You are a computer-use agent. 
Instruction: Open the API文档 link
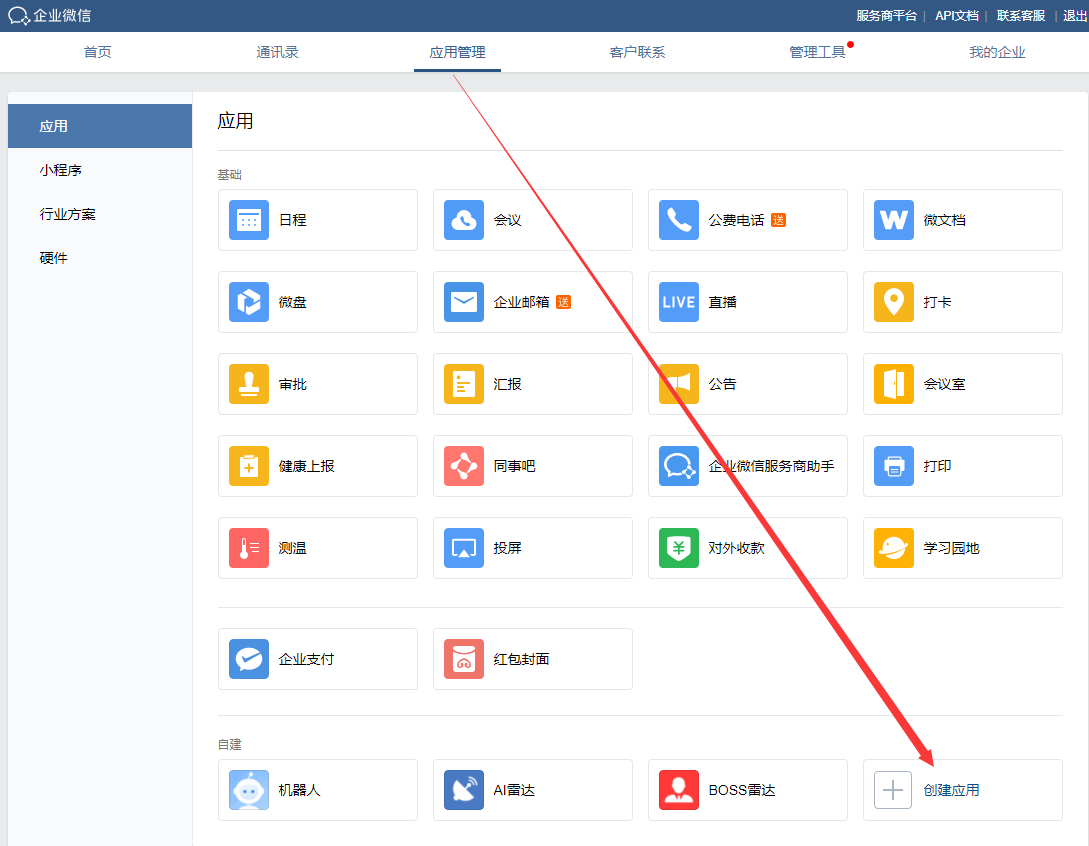tap(956, 15)
